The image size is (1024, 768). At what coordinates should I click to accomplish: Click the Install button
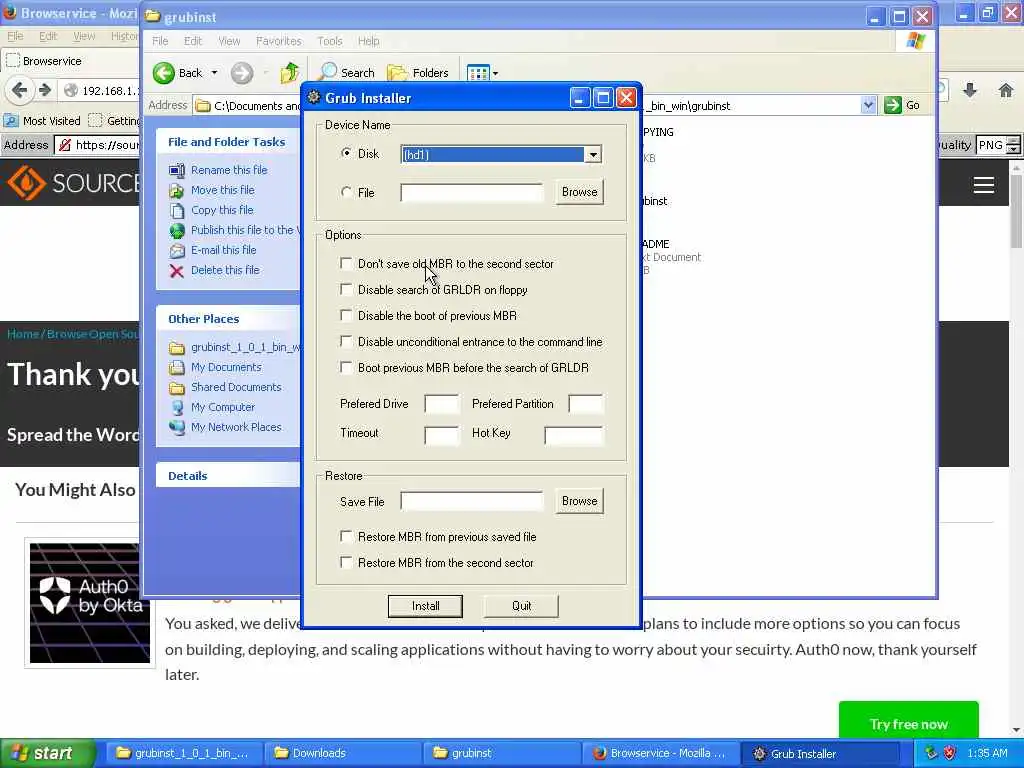[x=425, y=606]
